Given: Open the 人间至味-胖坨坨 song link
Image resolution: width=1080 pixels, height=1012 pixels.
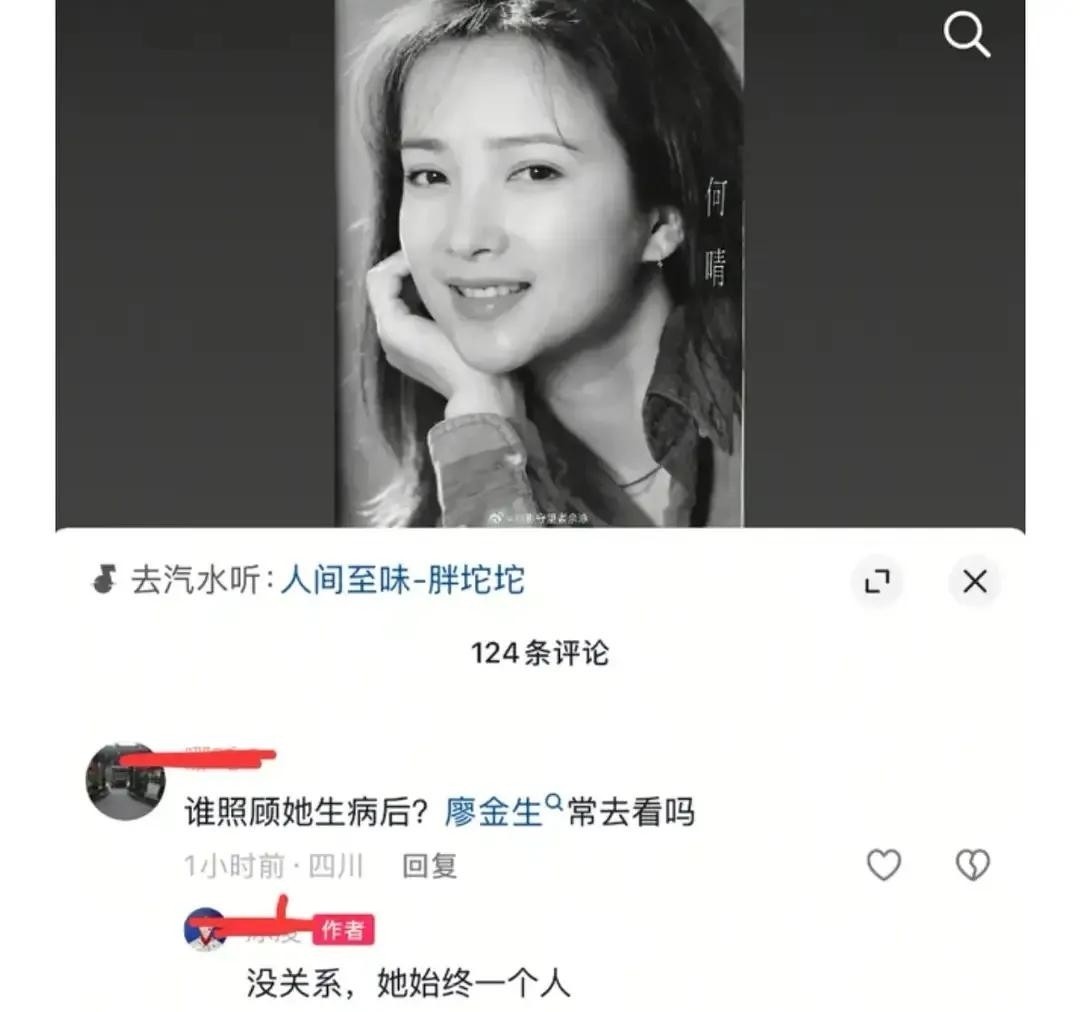Looking at the screenshot, I should click(x=403, y=580).
